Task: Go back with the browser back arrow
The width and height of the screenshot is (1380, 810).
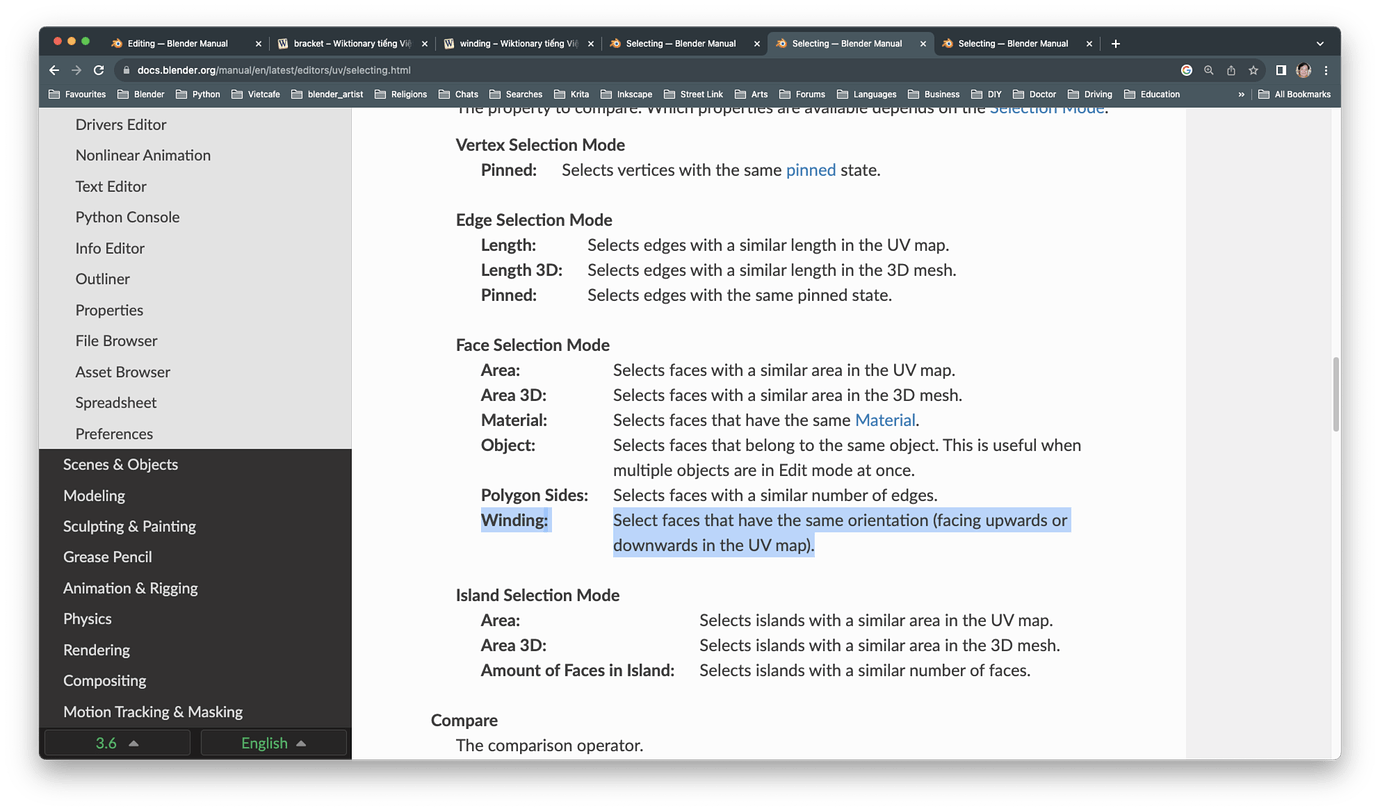Action: point(54,70)
